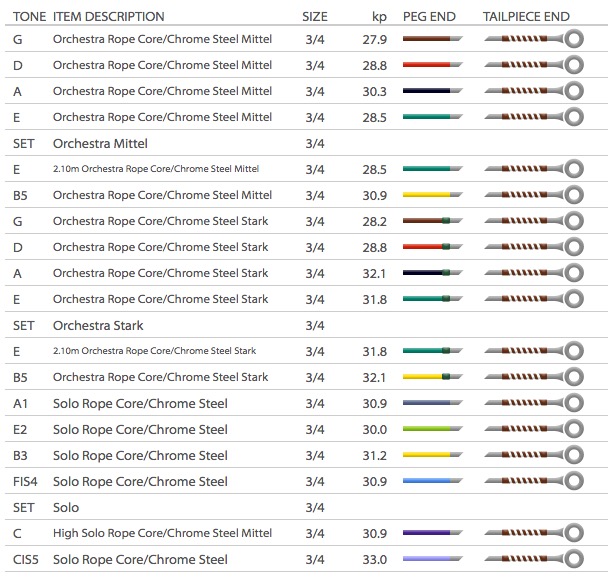Screen dimensions: 608x582
Task: Click the TONE column header
Action: click(x=29, y=17)
